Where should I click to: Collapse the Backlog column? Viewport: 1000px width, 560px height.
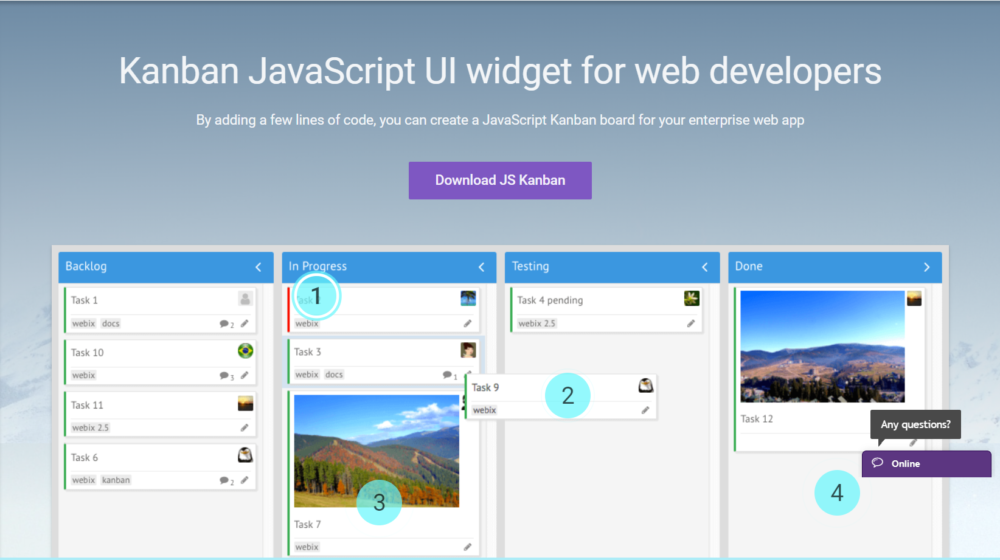point(258,267)
